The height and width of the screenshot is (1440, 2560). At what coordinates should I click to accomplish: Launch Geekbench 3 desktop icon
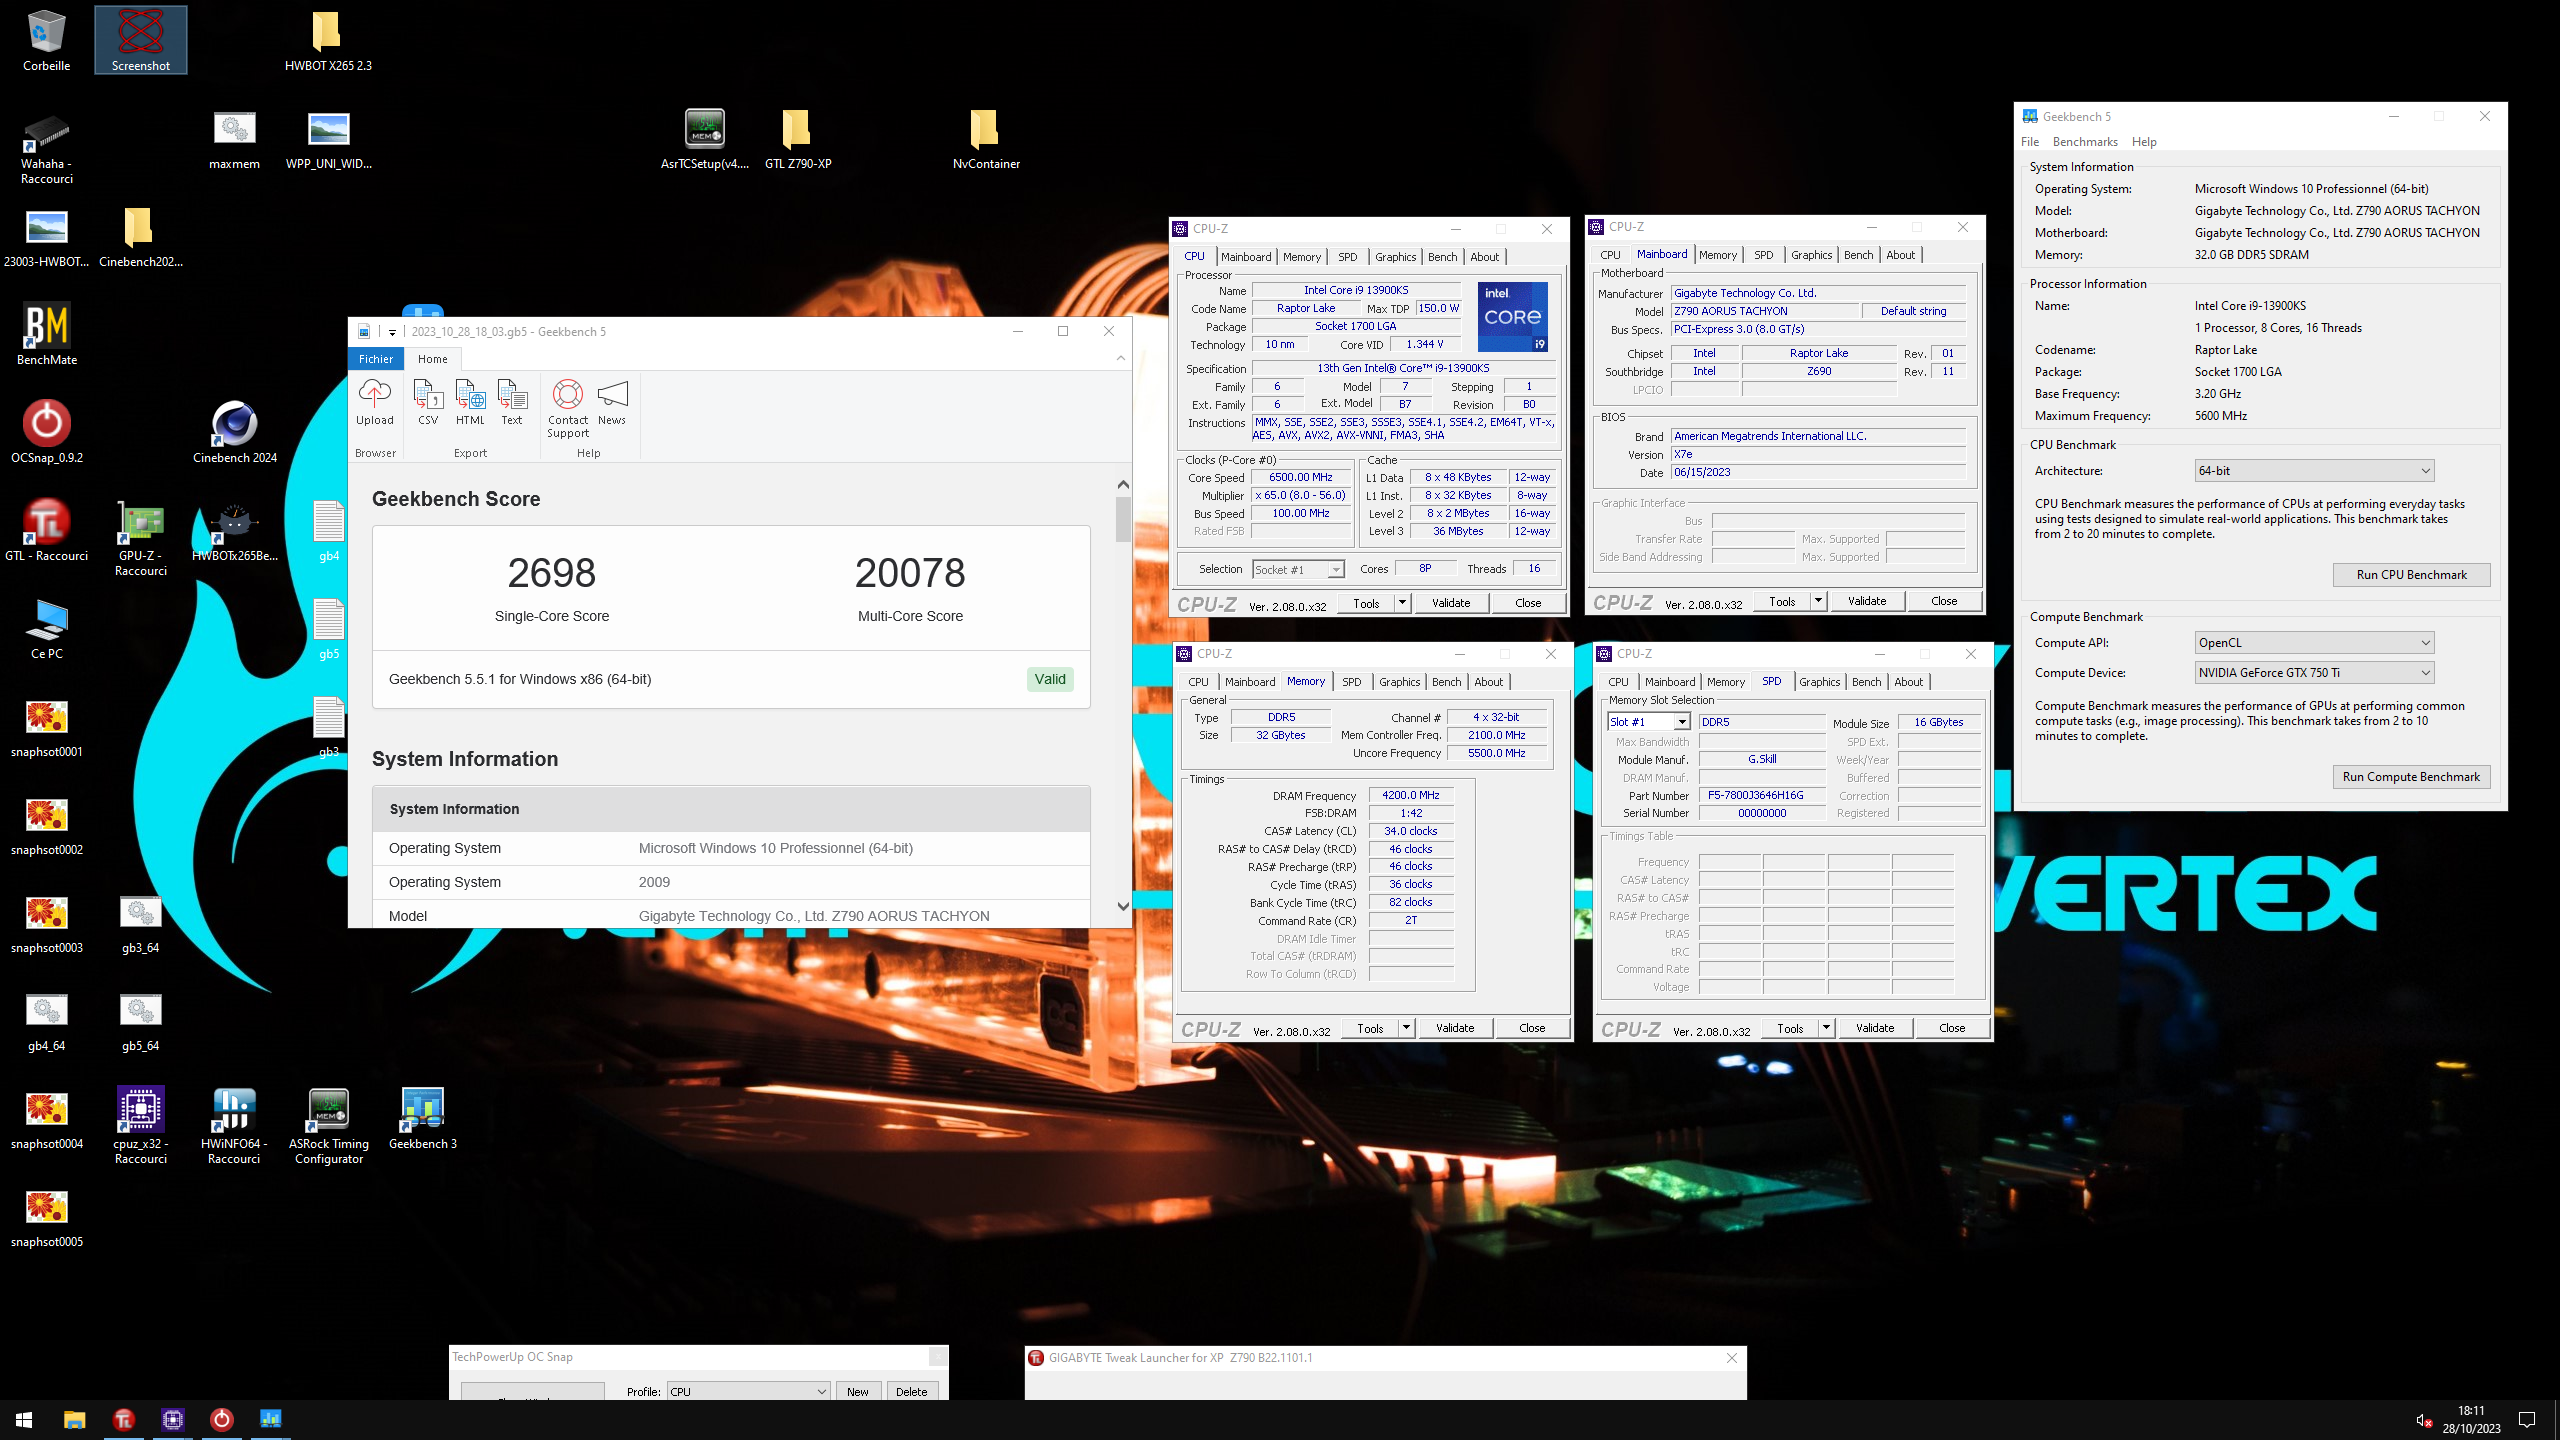423,1118
